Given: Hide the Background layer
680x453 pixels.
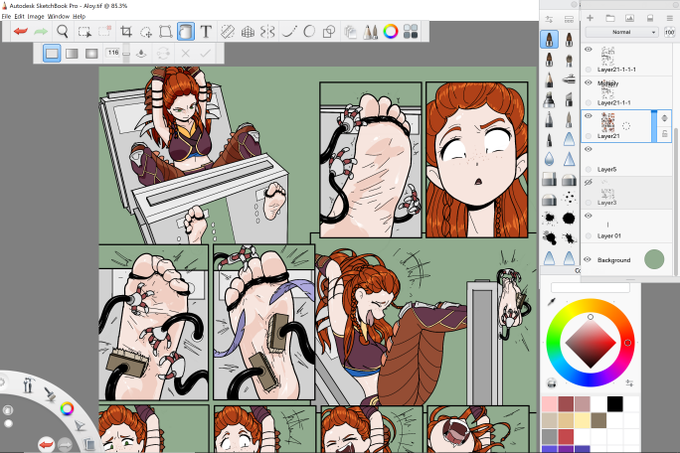Looking at the screenshot, I should click(x=588, y=260).
